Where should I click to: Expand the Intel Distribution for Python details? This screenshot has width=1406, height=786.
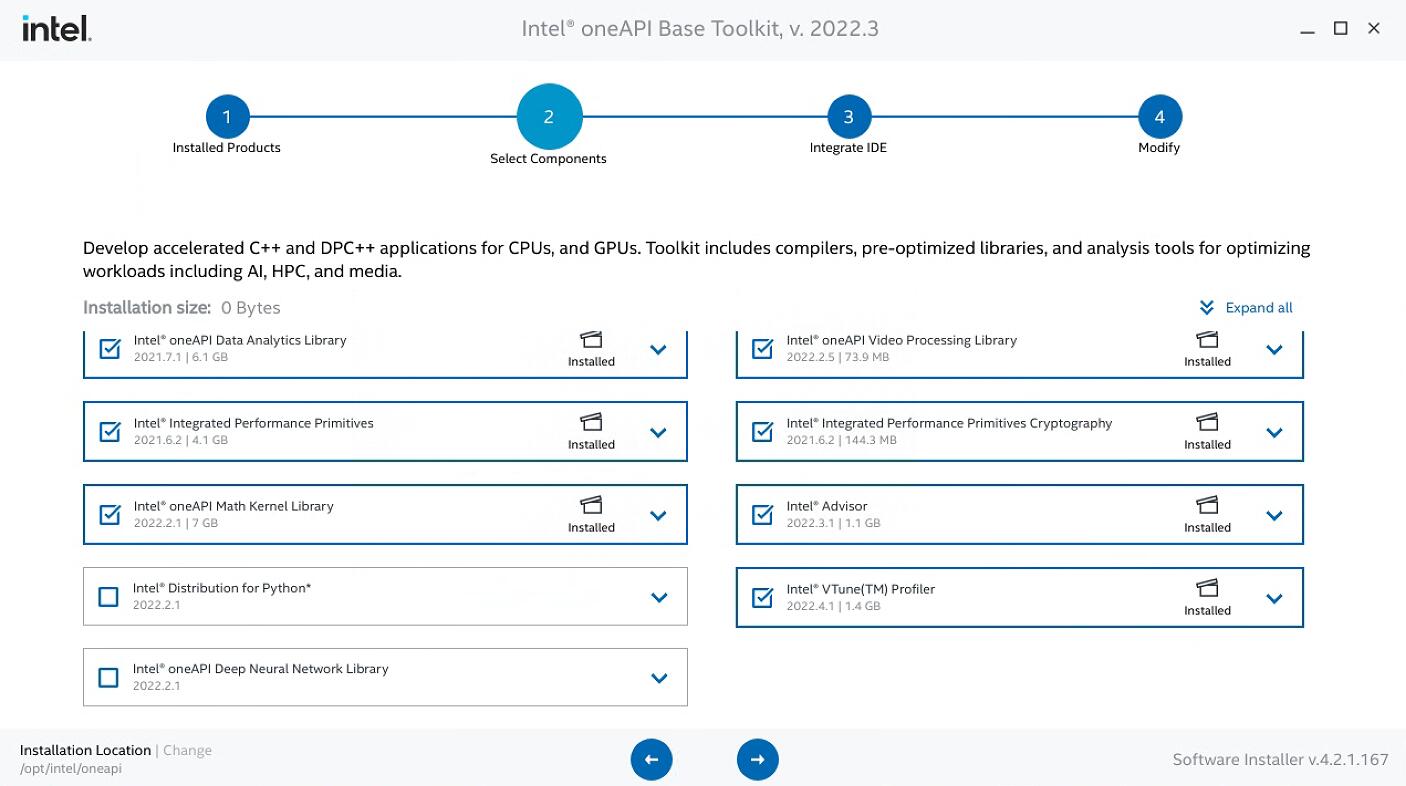(x=658, y=597)
